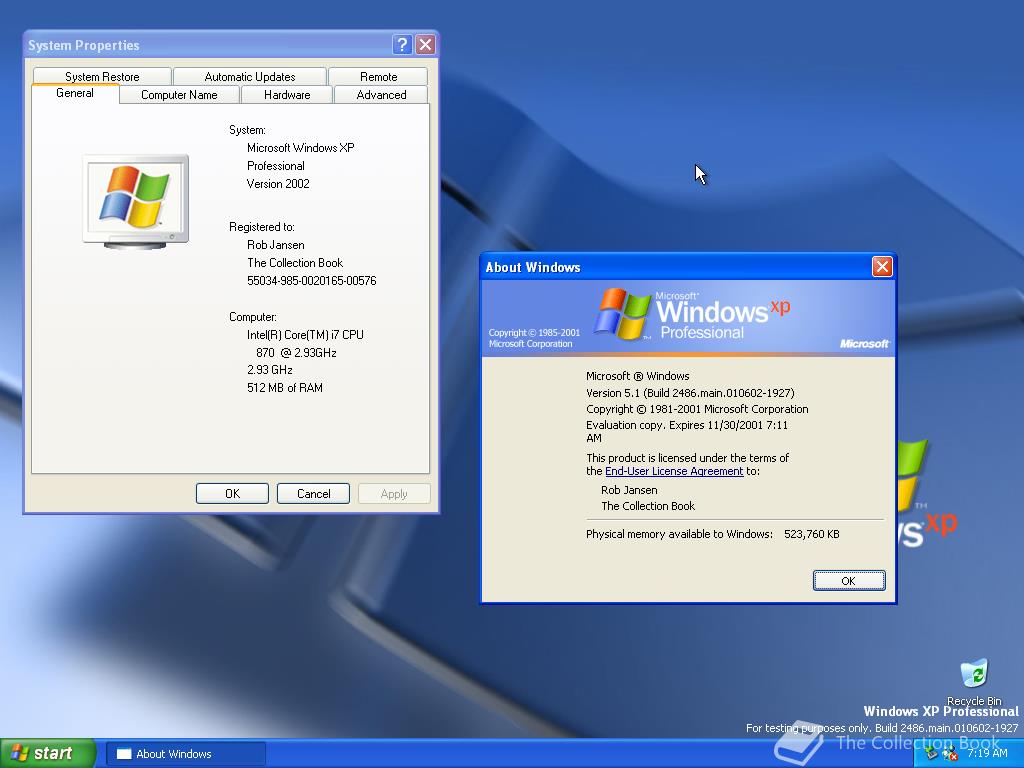Select the General tab

point(75,93)
